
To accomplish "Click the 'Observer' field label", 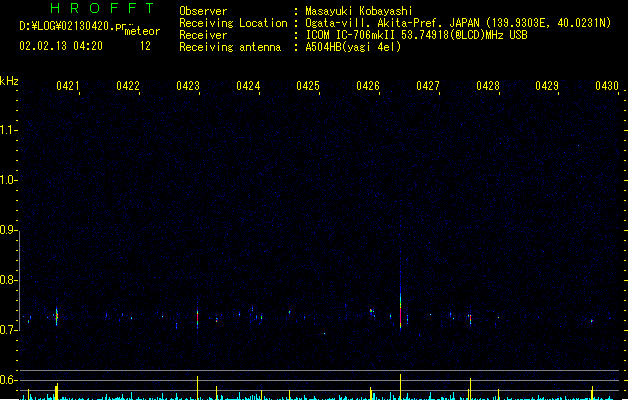I will [x=203, y=11].
